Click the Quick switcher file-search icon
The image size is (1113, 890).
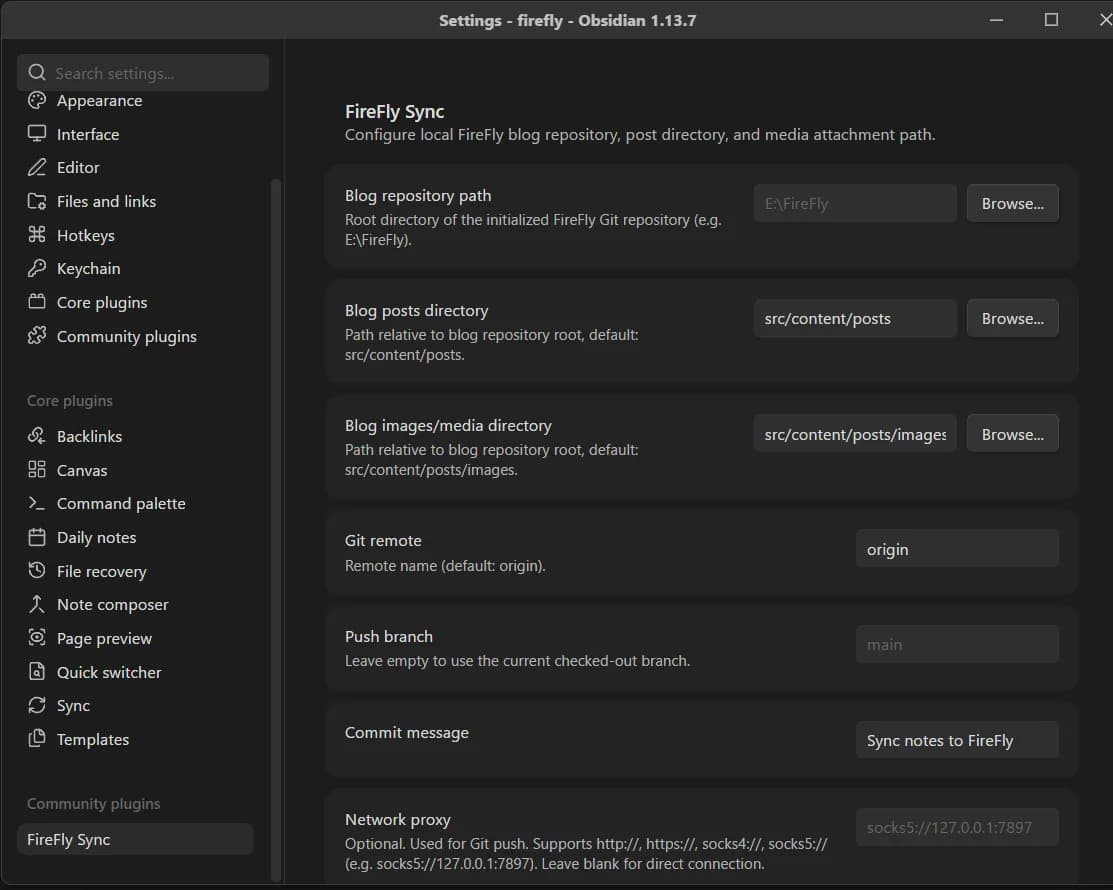(x=37, y=671)
